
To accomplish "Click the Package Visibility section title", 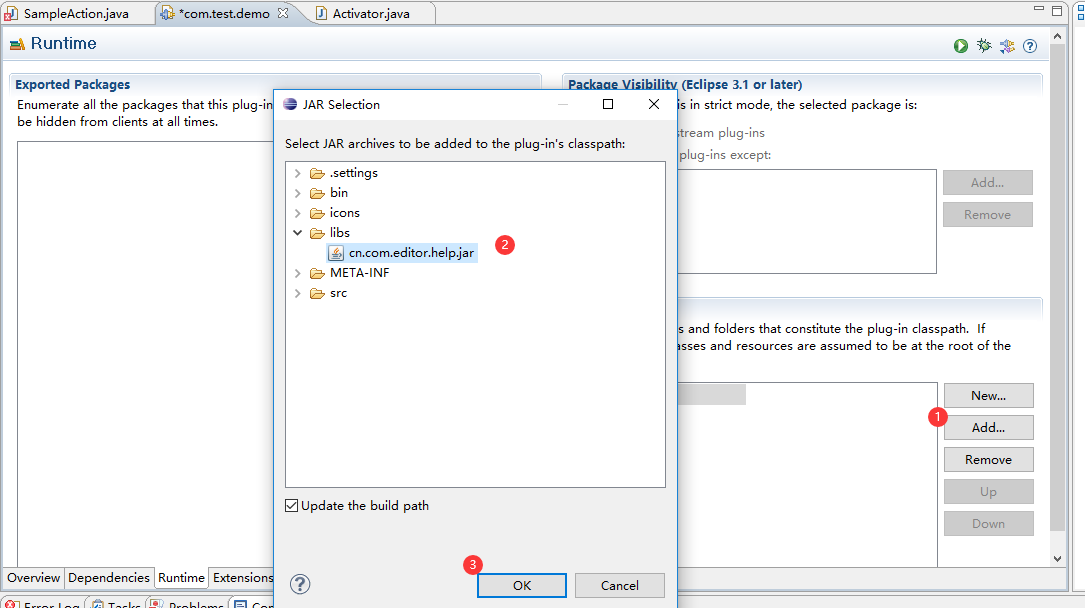I will [x=685, y=84].
